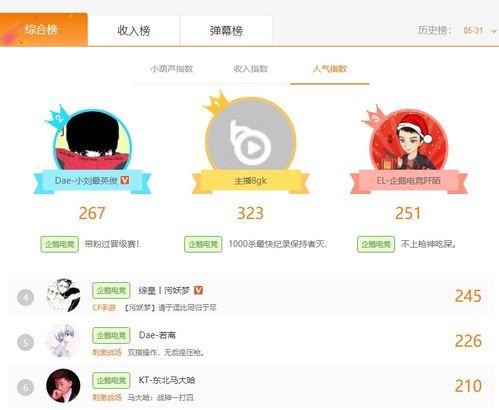Open the Dae-若离 streamer name link
The image size is (499, 410).
coord(157,335)
